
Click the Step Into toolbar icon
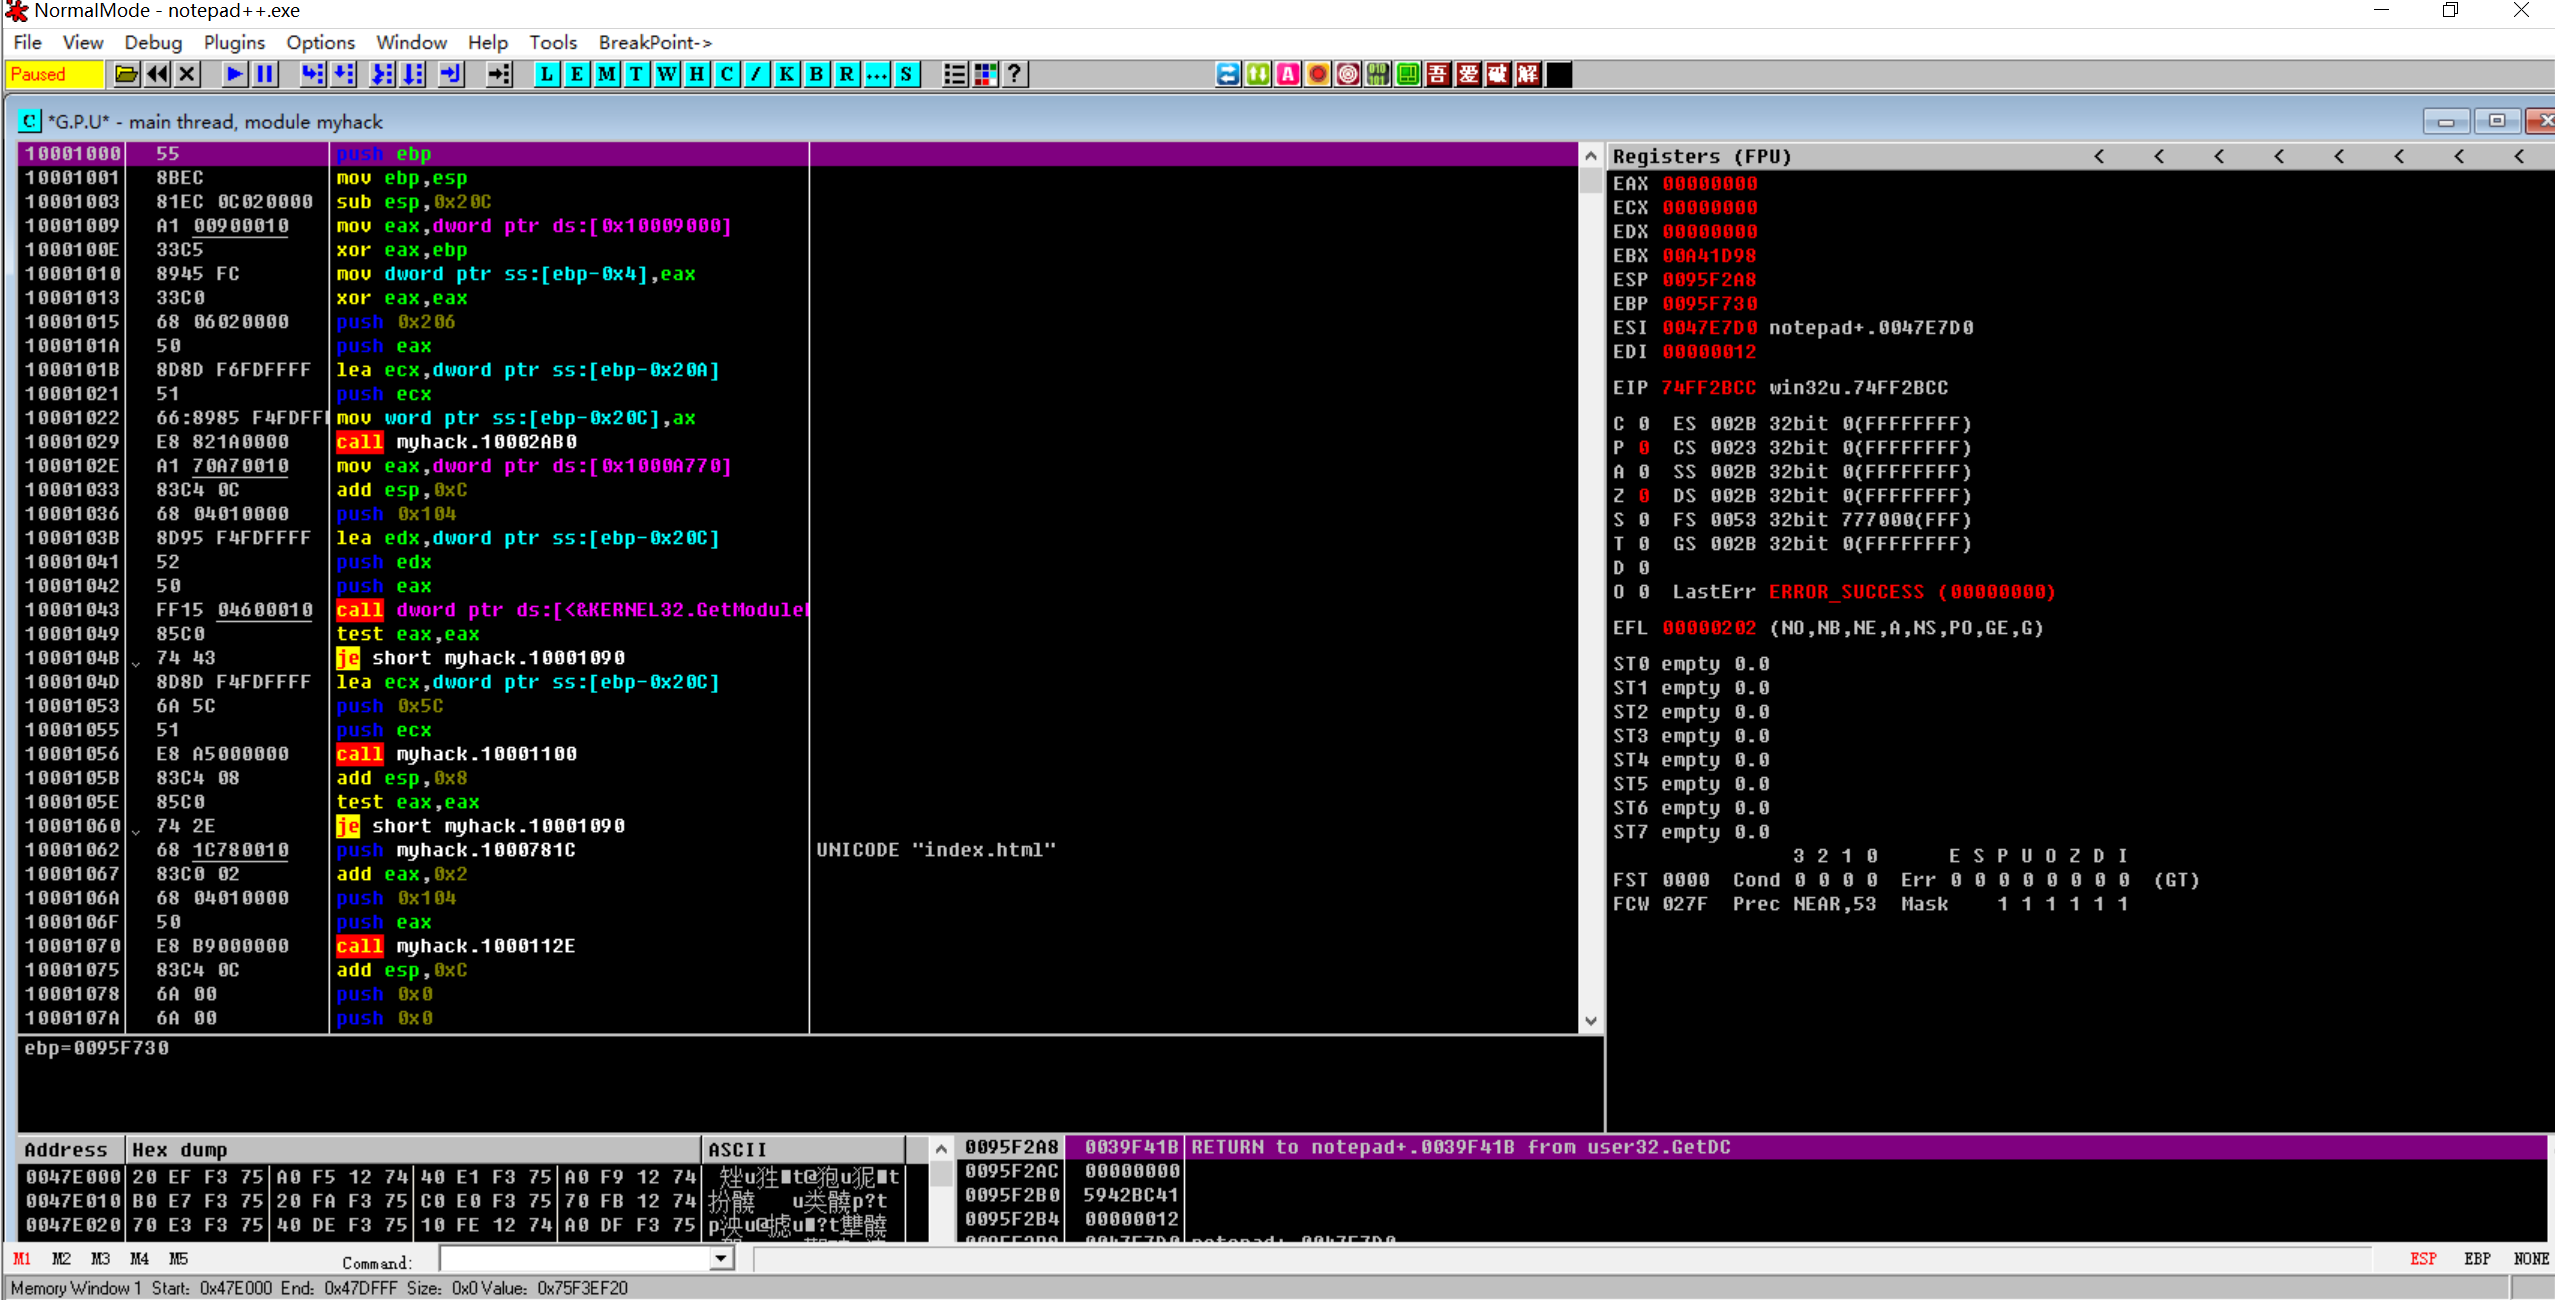[313, 74]
